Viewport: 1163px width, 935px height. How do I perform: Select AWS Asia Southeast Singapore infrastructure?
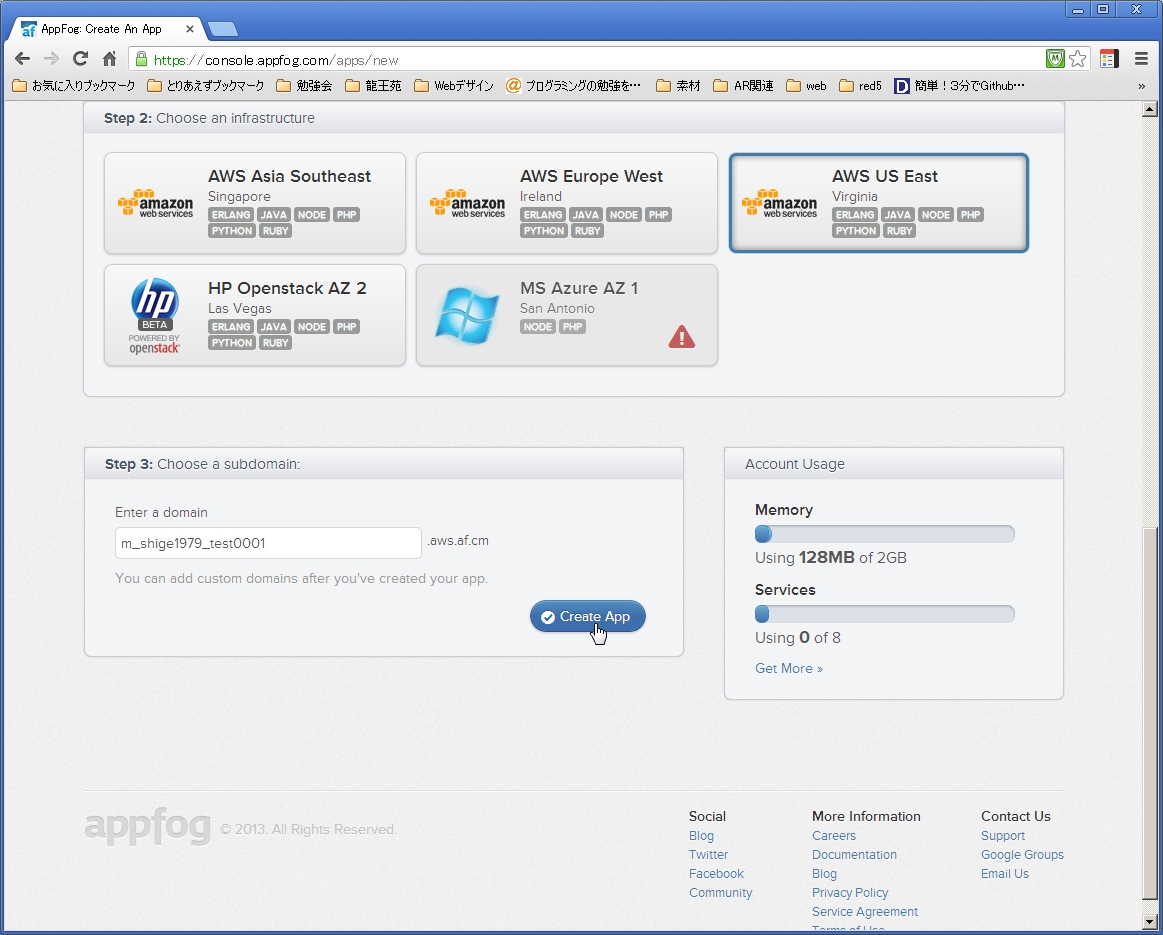[255, 203]
